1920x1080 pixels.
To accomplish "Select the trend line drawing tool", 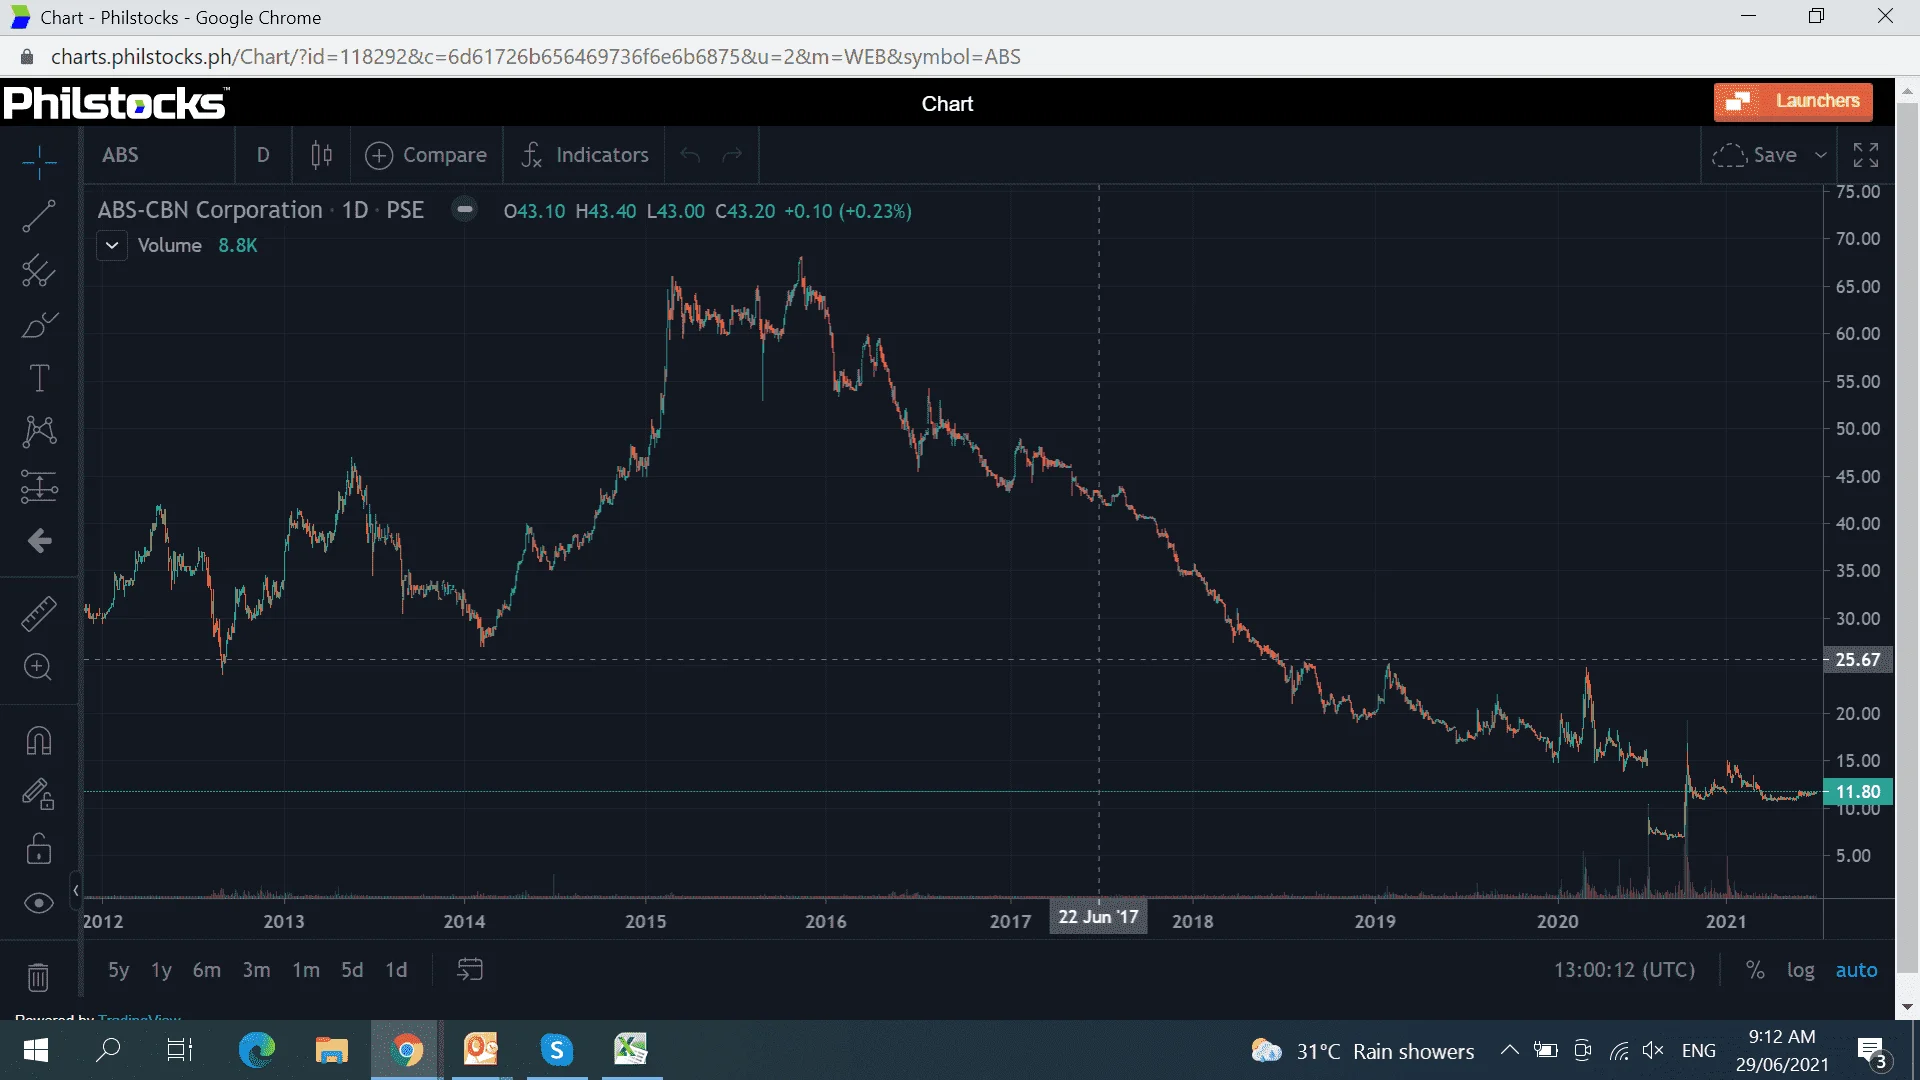I will tap(39, 216).
